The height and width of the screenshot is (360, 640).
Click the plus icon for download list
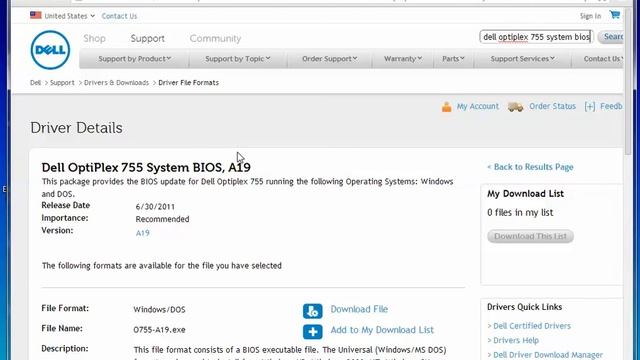(x=313, y=331)
